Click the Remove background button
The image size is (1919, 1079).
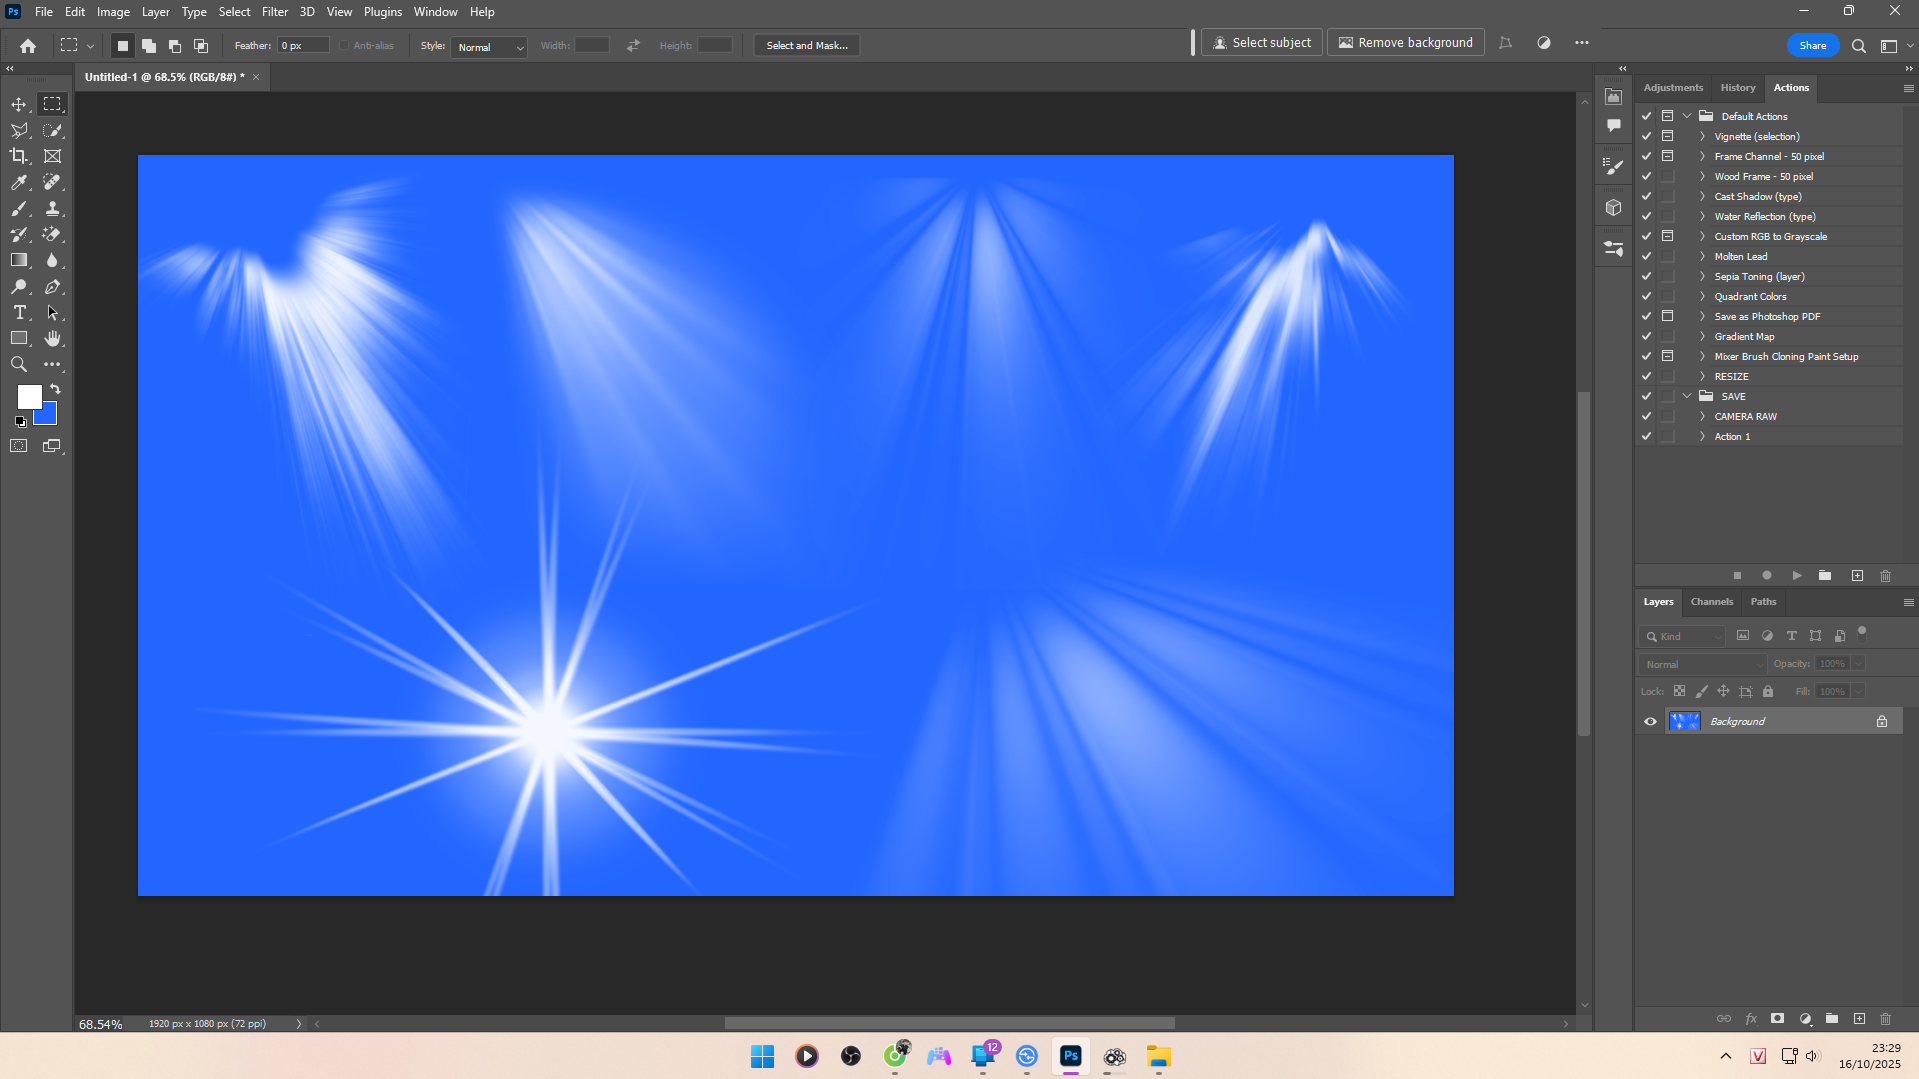1405,43
